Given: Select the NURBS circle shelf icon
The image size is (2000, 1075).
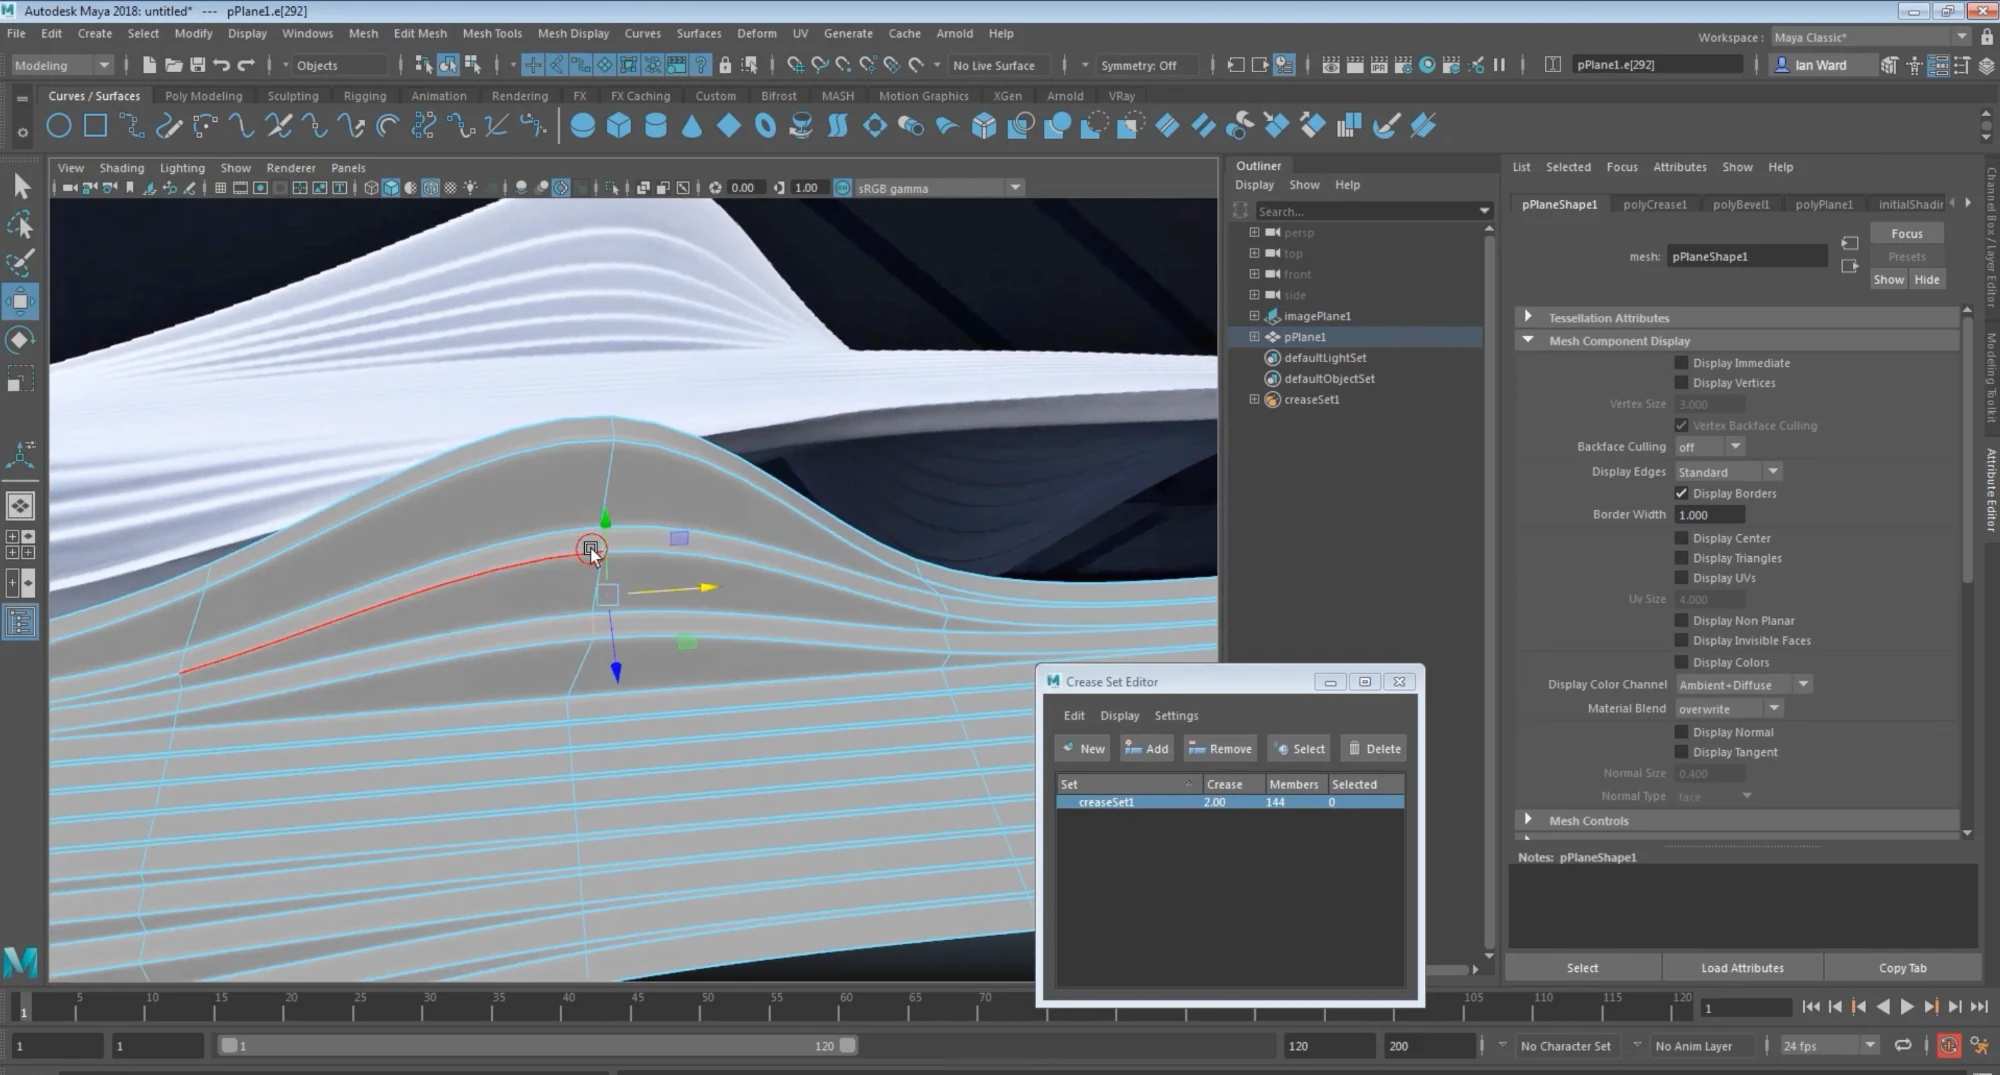Looking at the screenshot, I should pyautogui.click(x=59, y=126).
